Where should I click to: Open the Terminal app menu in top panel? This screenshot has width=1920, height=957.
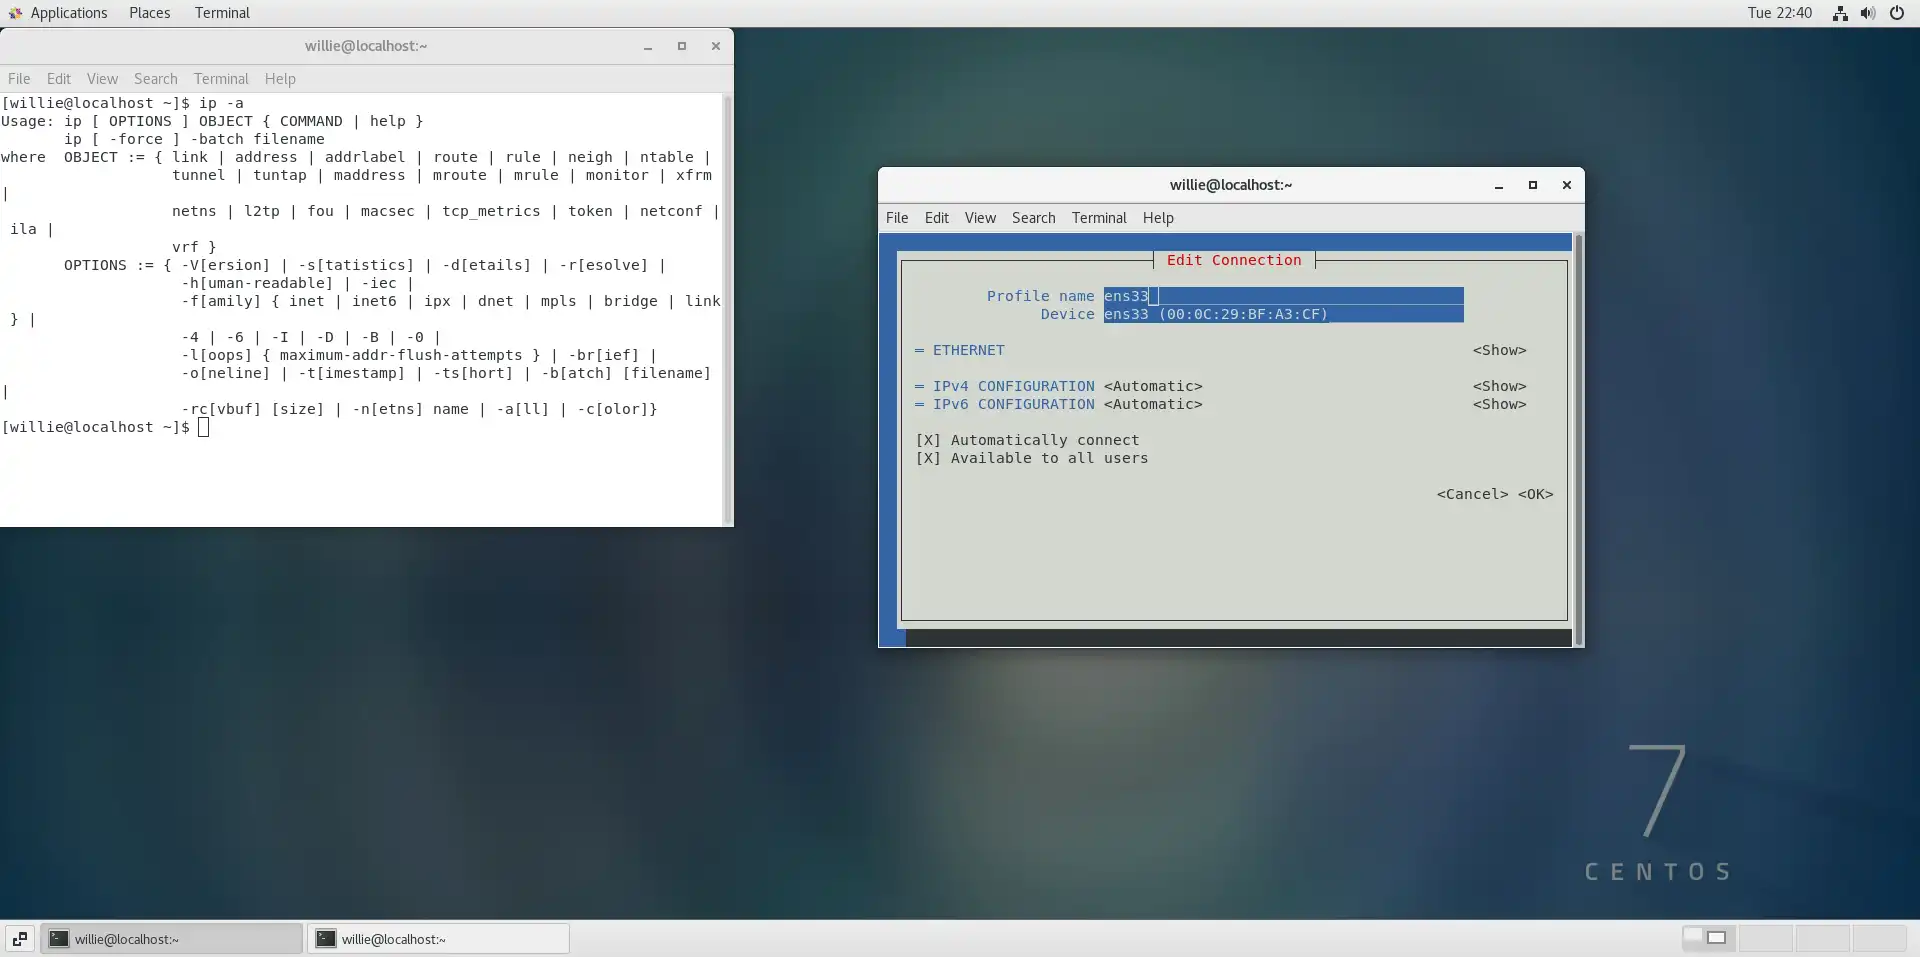pyautogui.click(x=222, y=13)
